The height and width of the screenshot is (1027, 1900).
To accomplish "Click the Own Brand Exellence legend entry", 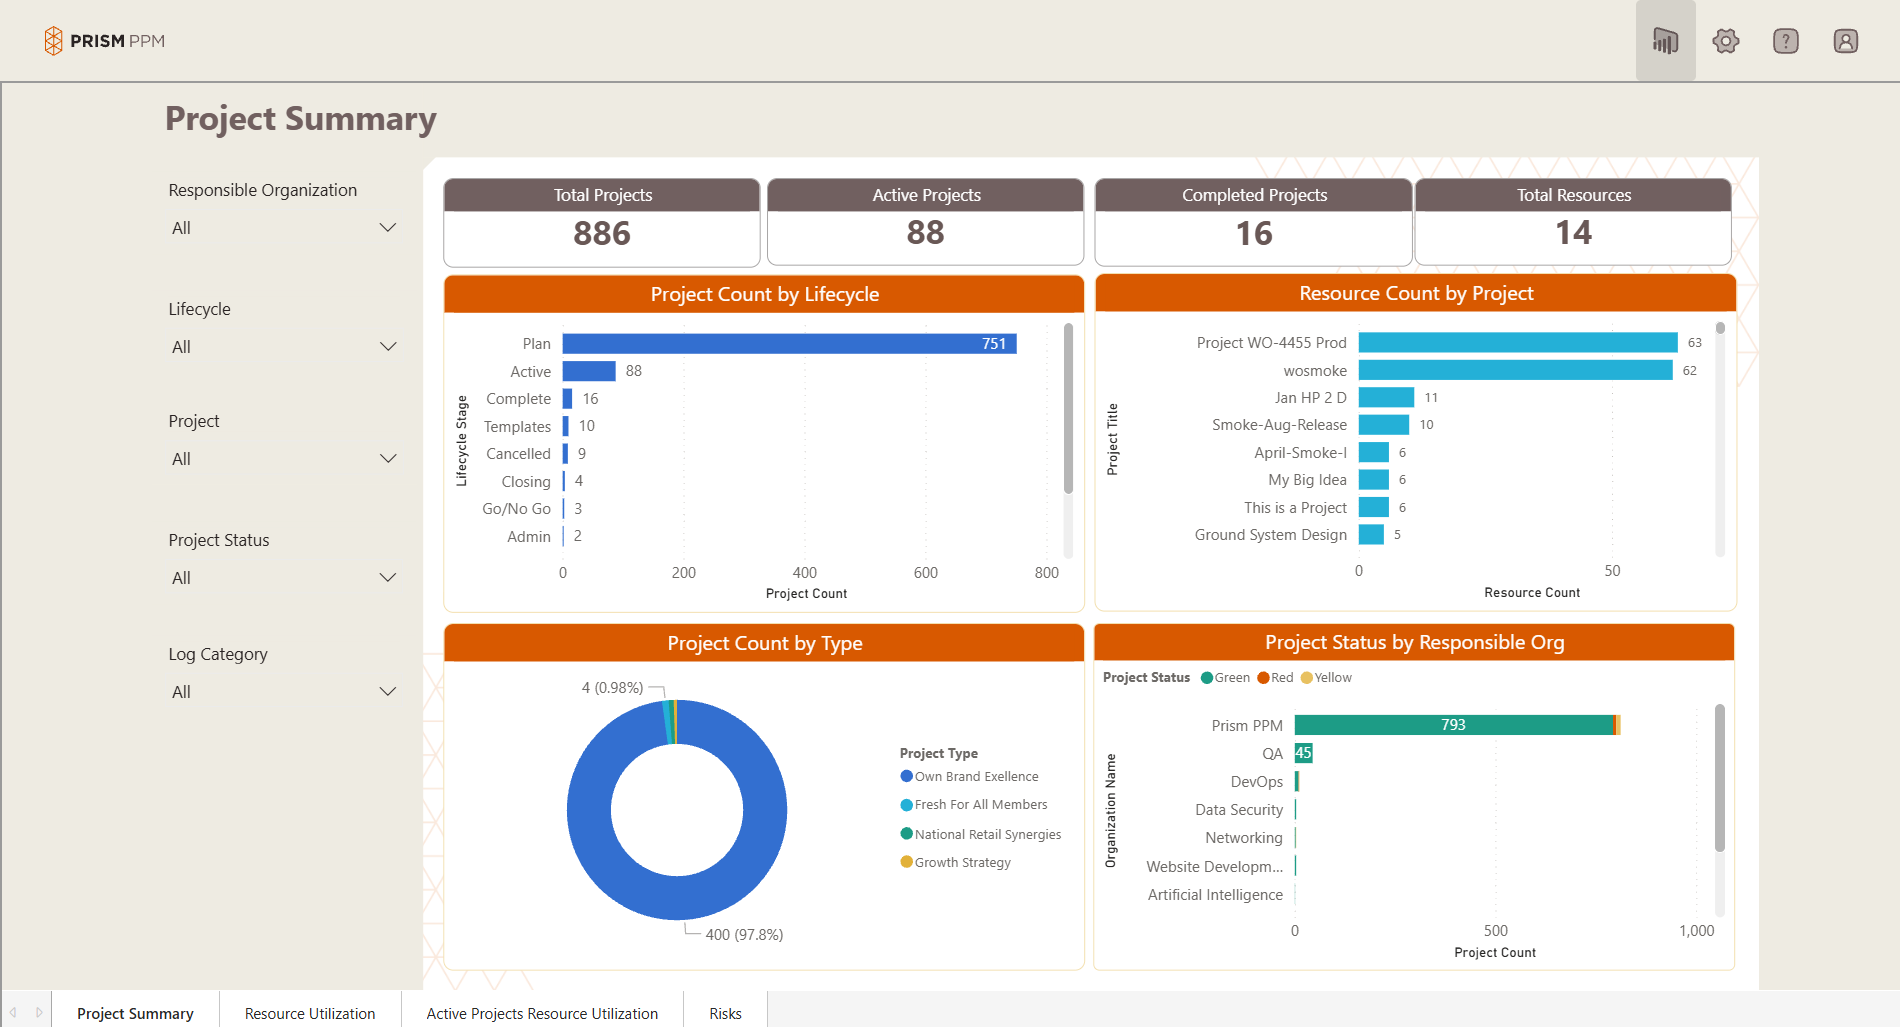I will pyautogui.click(x=969, y=776).
